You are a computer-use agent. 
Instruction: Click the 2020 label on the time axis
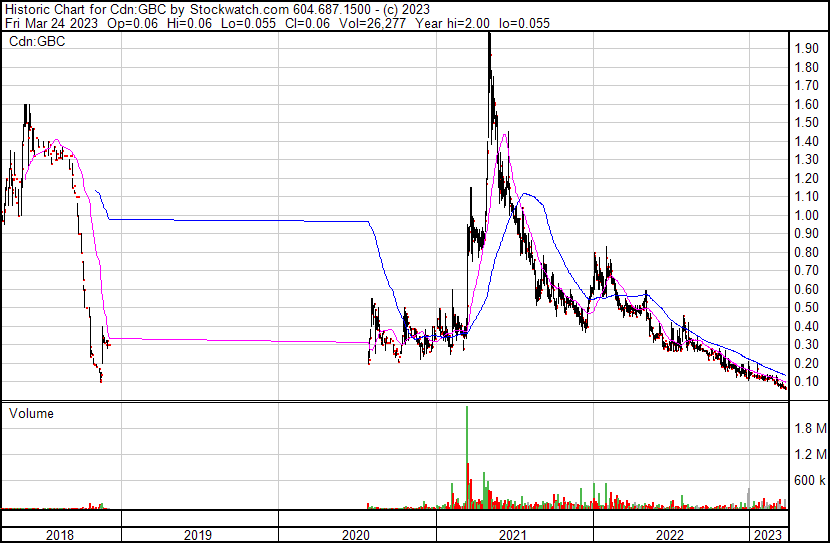[357, 535]
